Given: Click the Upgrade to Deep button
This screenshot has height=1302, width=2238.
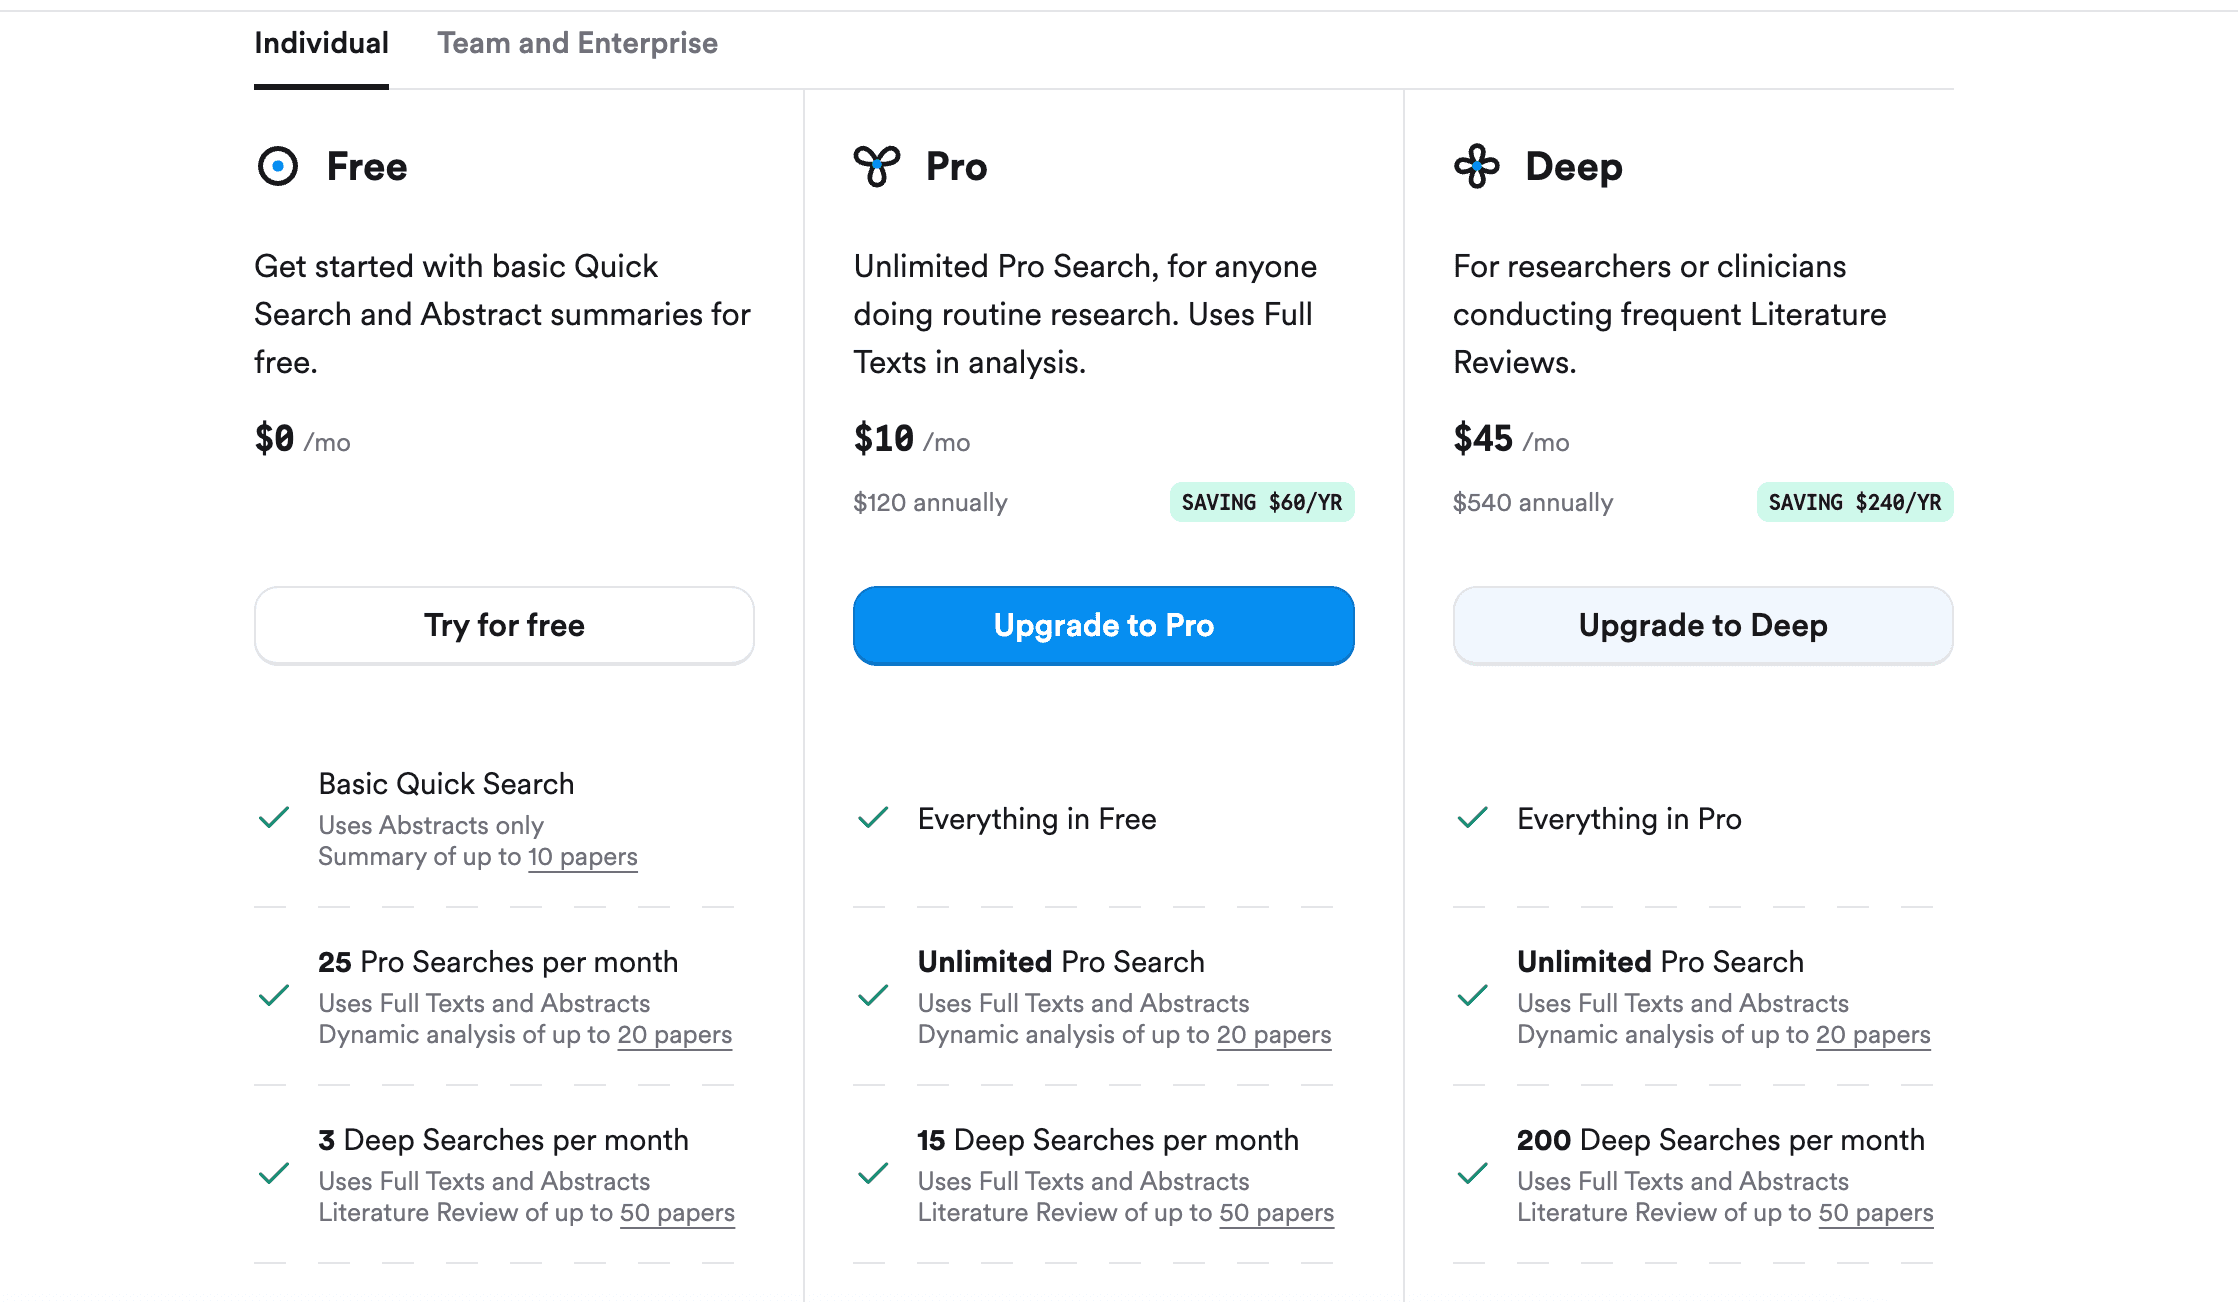Looking at the screenshot, I should point(1702,625).
